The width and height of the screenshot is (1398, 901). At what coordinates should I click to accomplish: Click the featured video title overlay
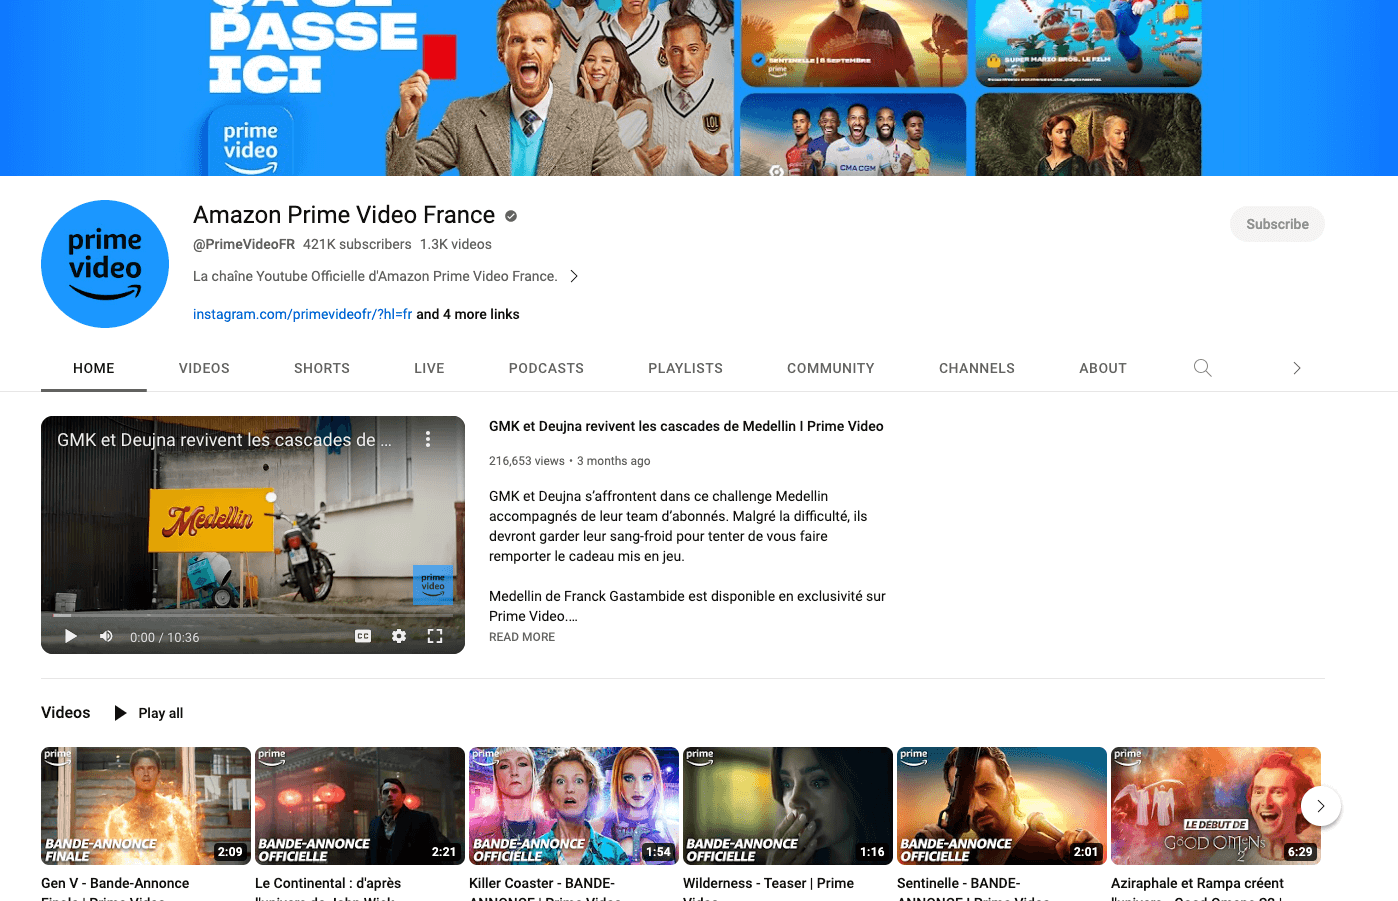(225, 440)
